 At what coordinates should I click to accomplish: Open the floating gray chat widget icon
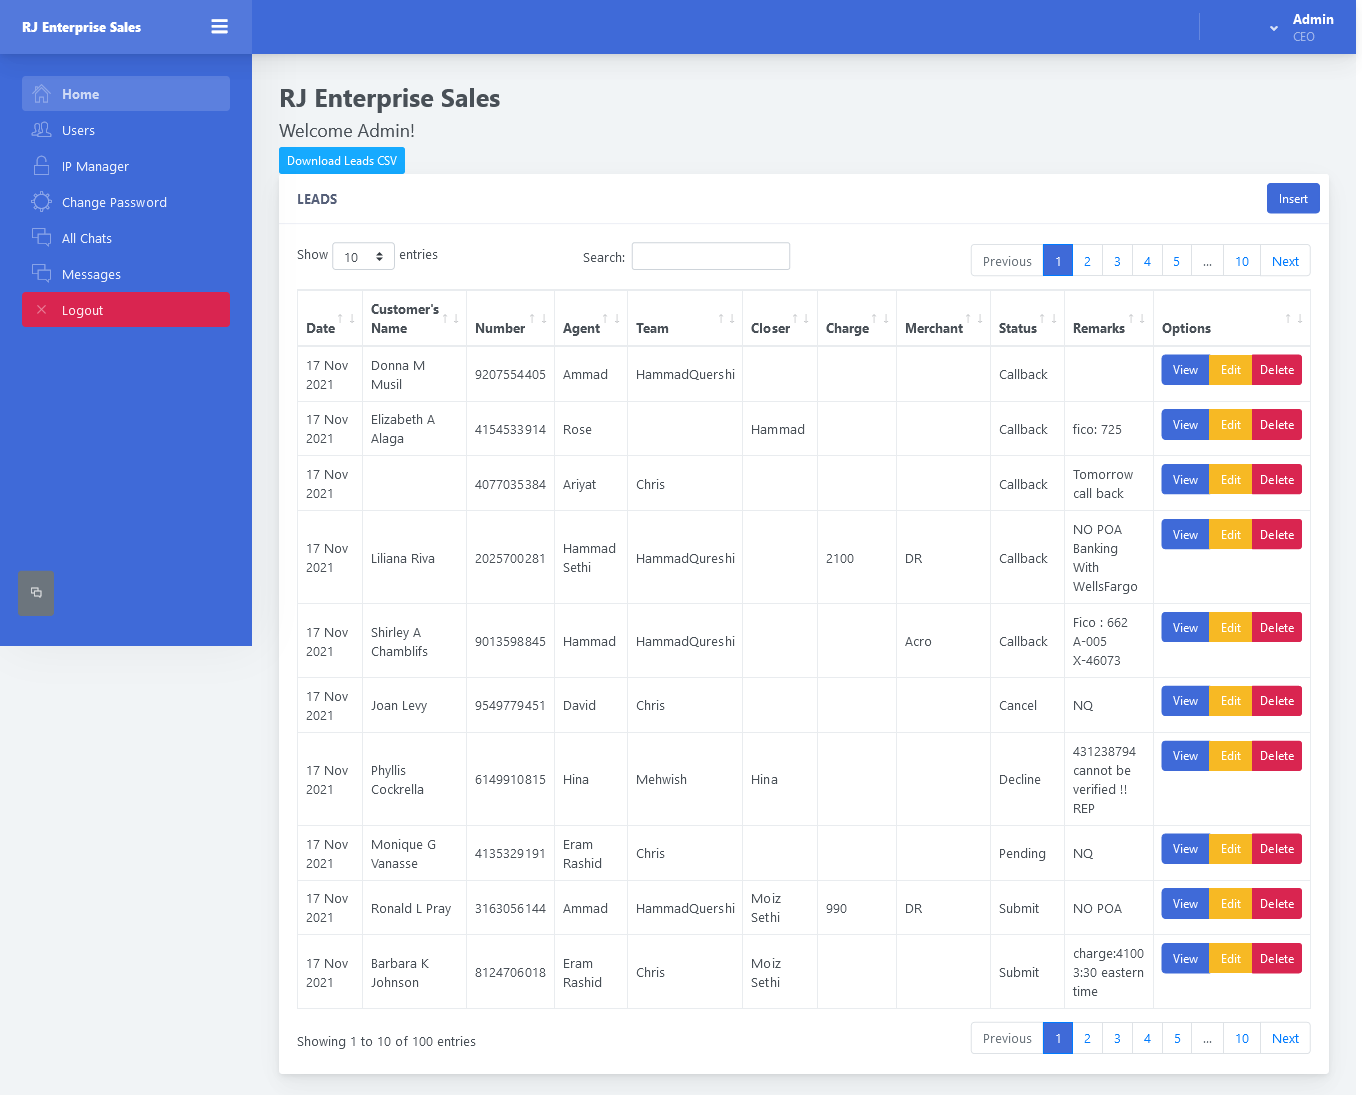pyautogui.click(x=36, y=593)
